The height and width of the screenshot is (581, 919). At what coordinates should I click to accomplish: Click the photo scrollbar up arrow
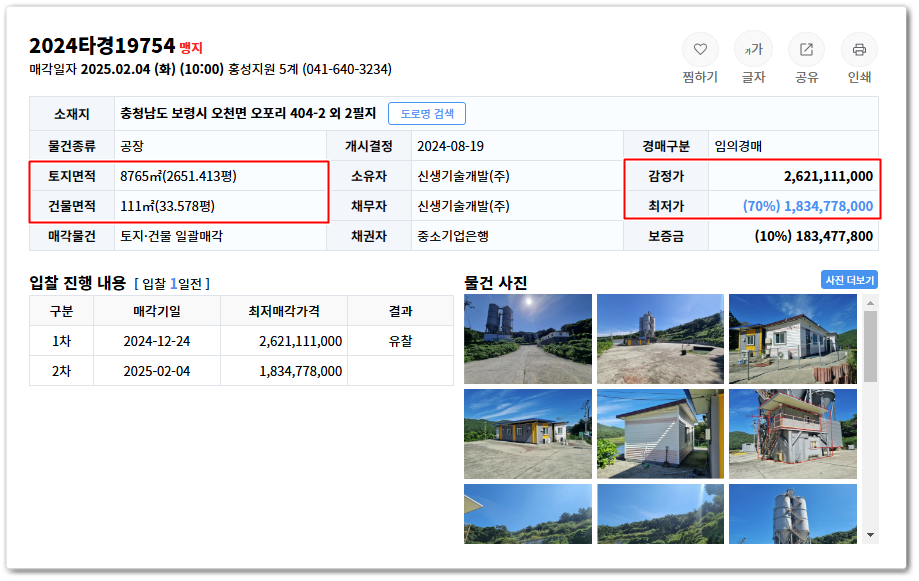tap(870, 303)
